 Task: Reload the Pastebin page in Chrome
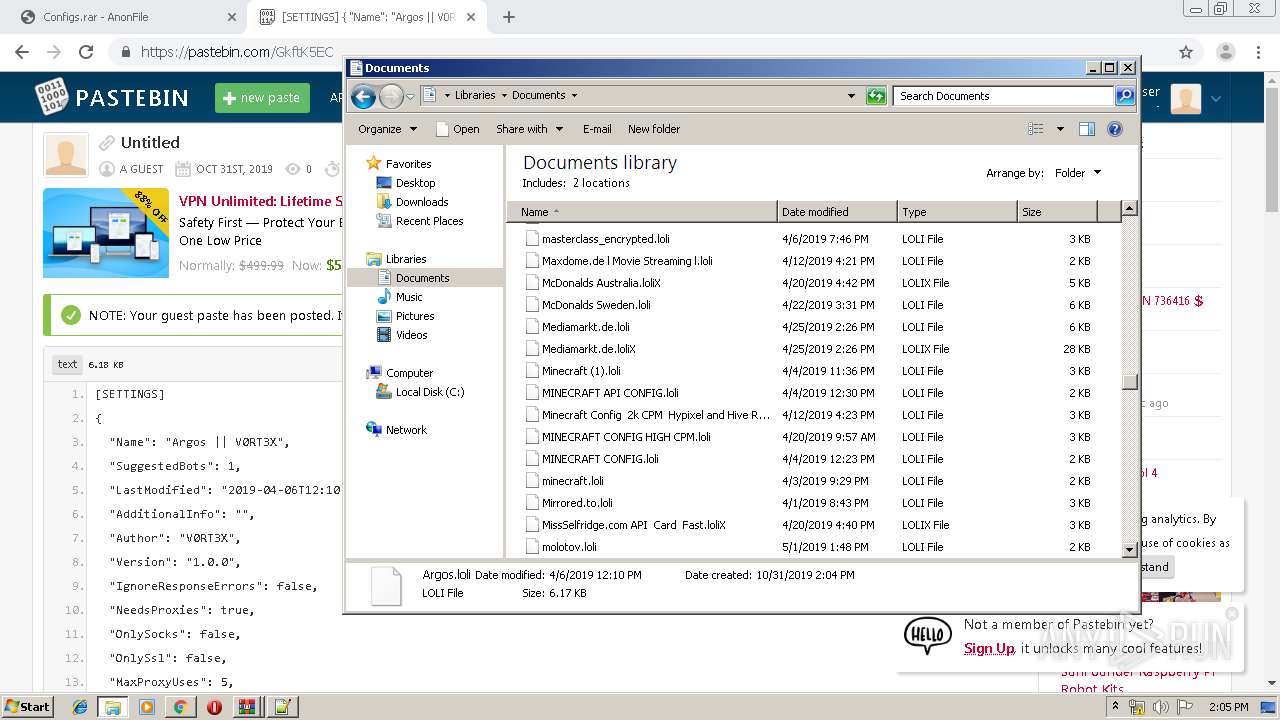coord(86,52)
